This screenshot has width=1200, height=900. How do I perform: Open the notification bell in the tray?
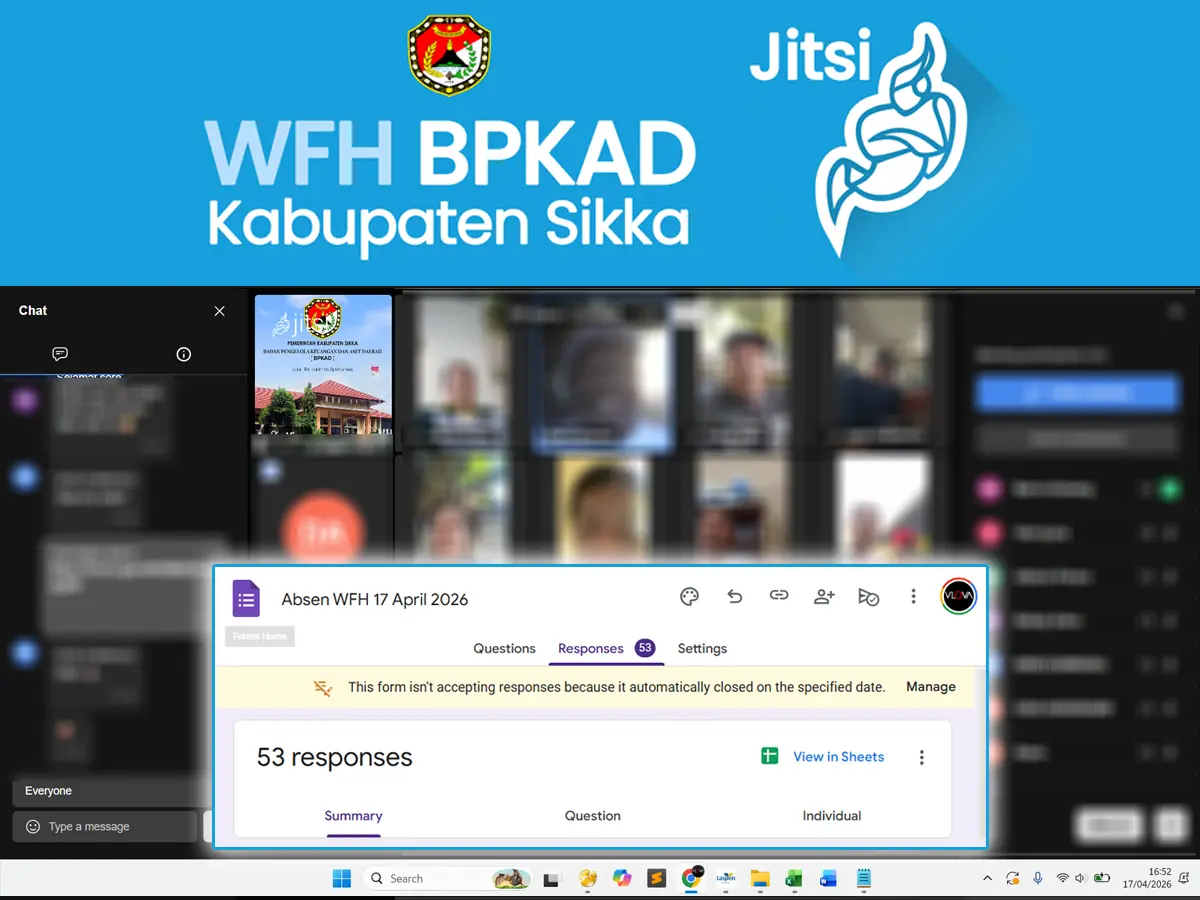pyautogui.click(x=1184, y=878)
